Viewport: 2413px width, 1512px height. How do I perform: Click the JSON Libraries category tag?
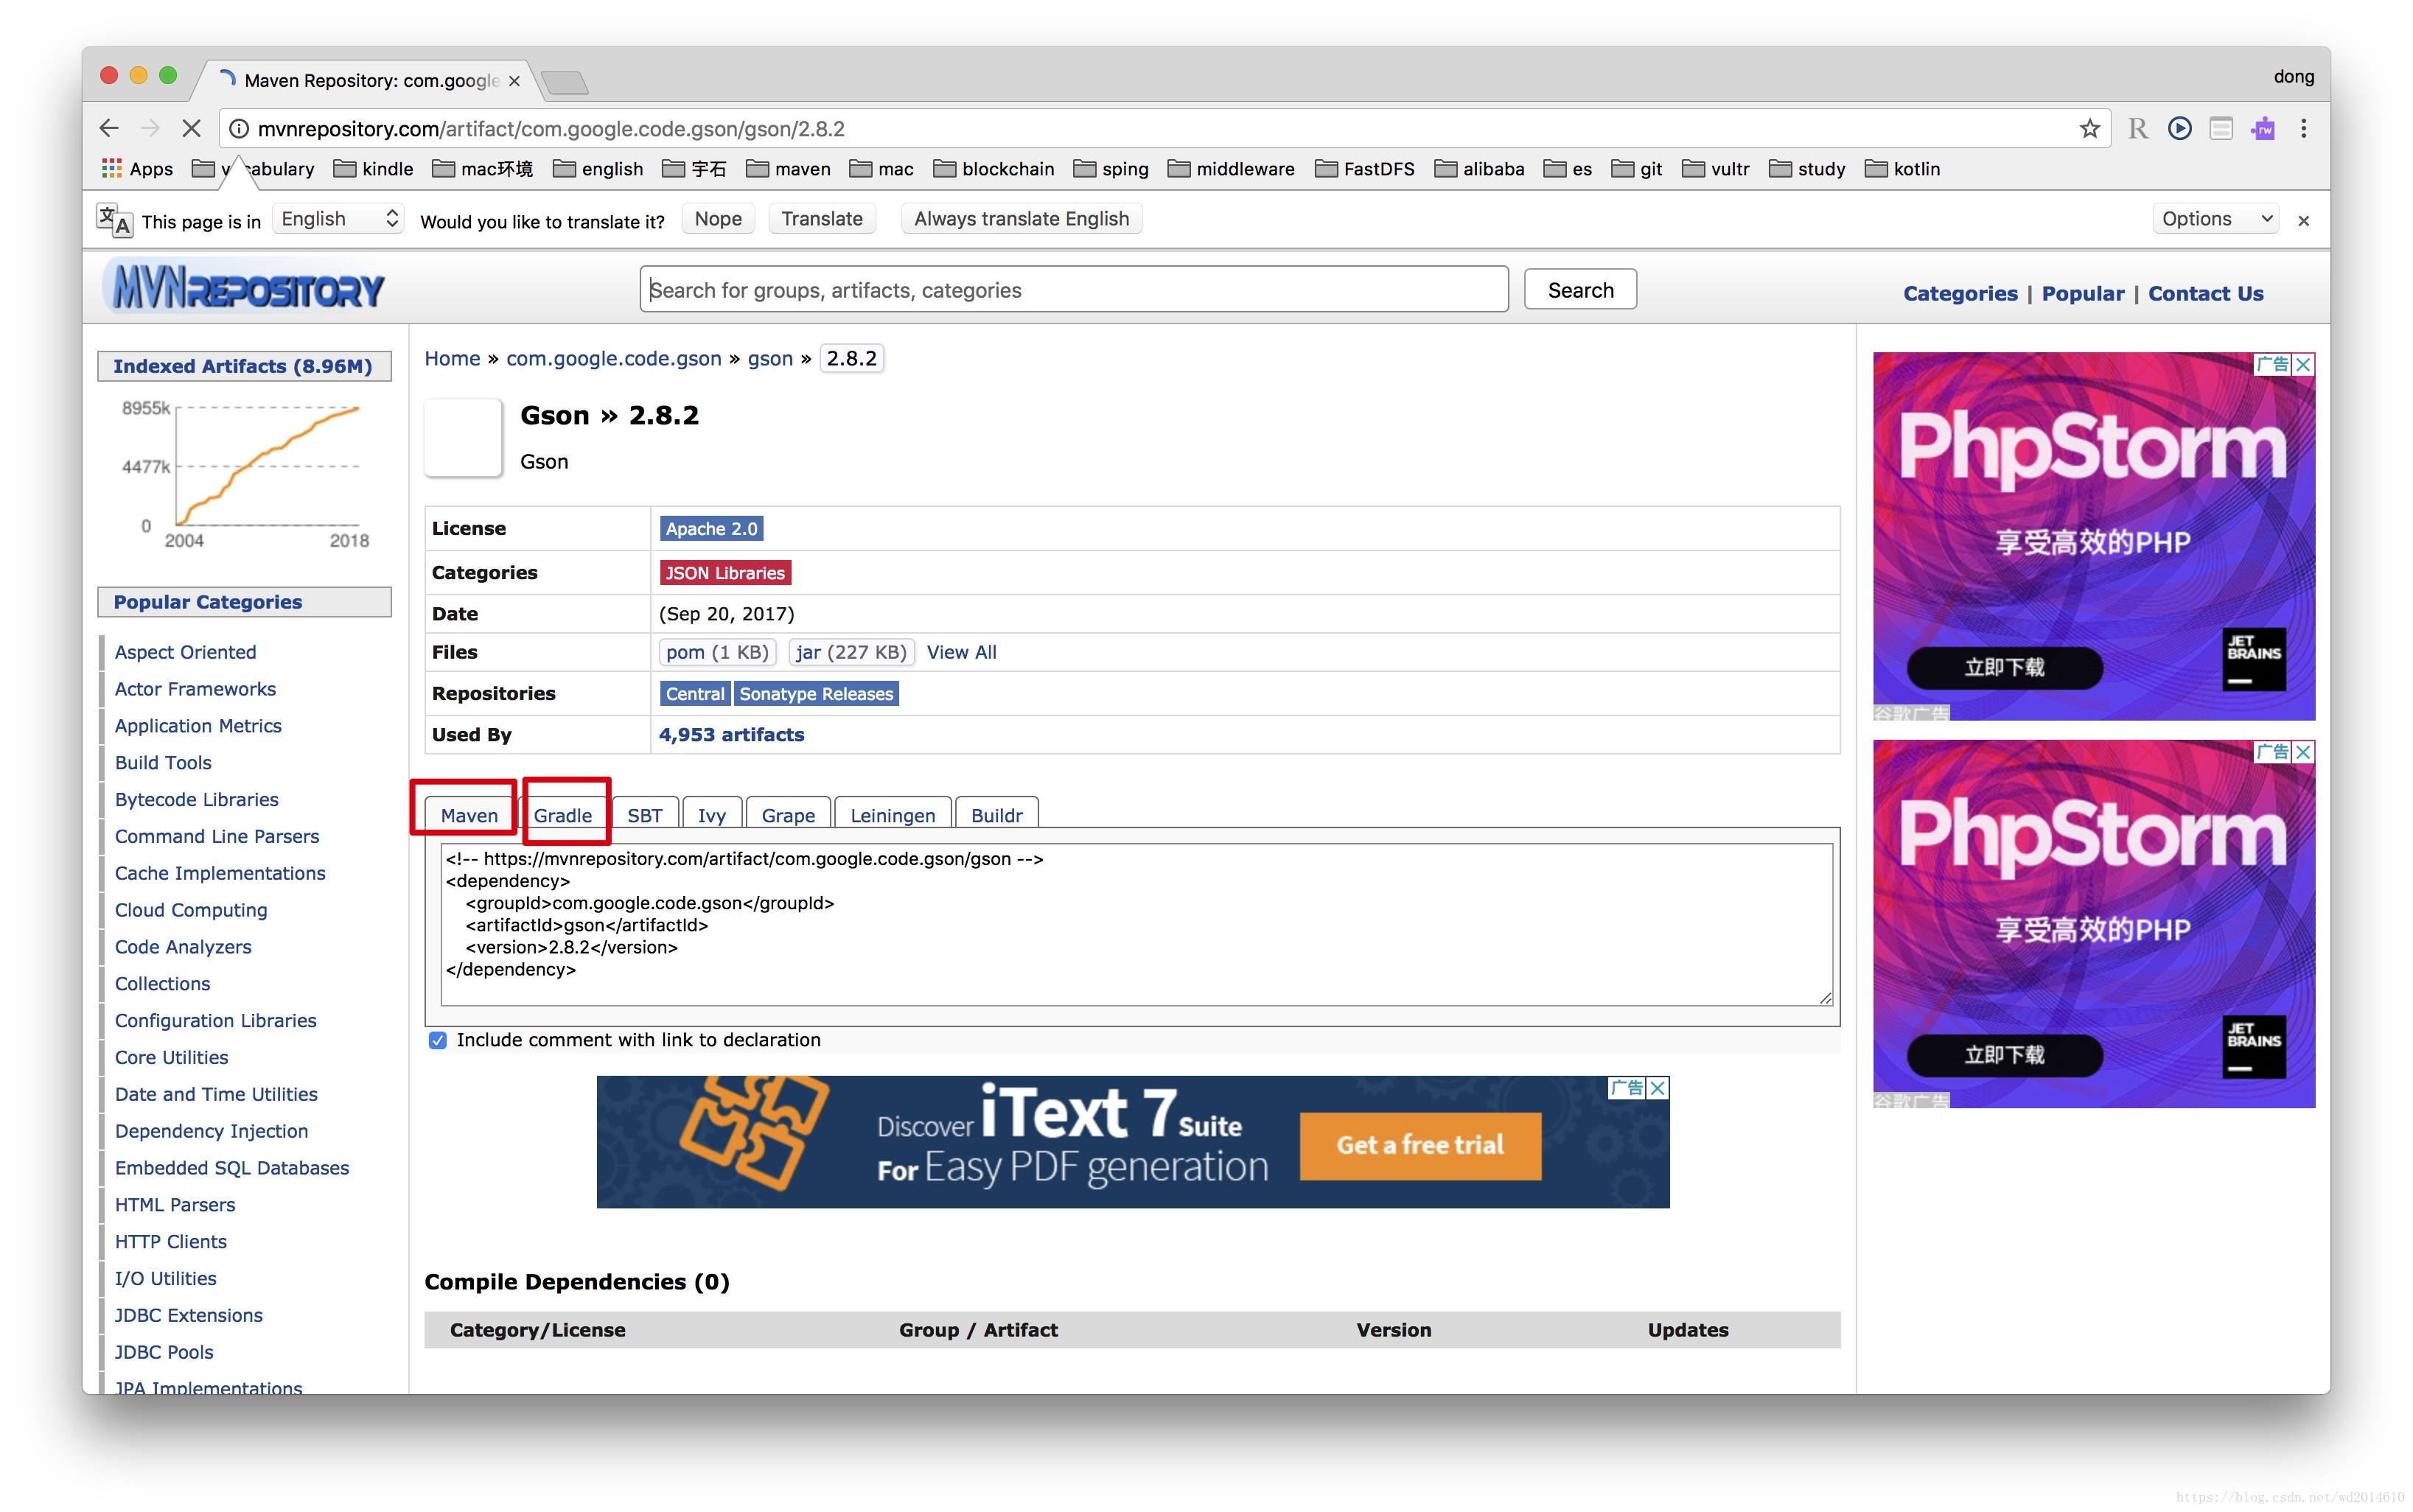tap(725, 572)
